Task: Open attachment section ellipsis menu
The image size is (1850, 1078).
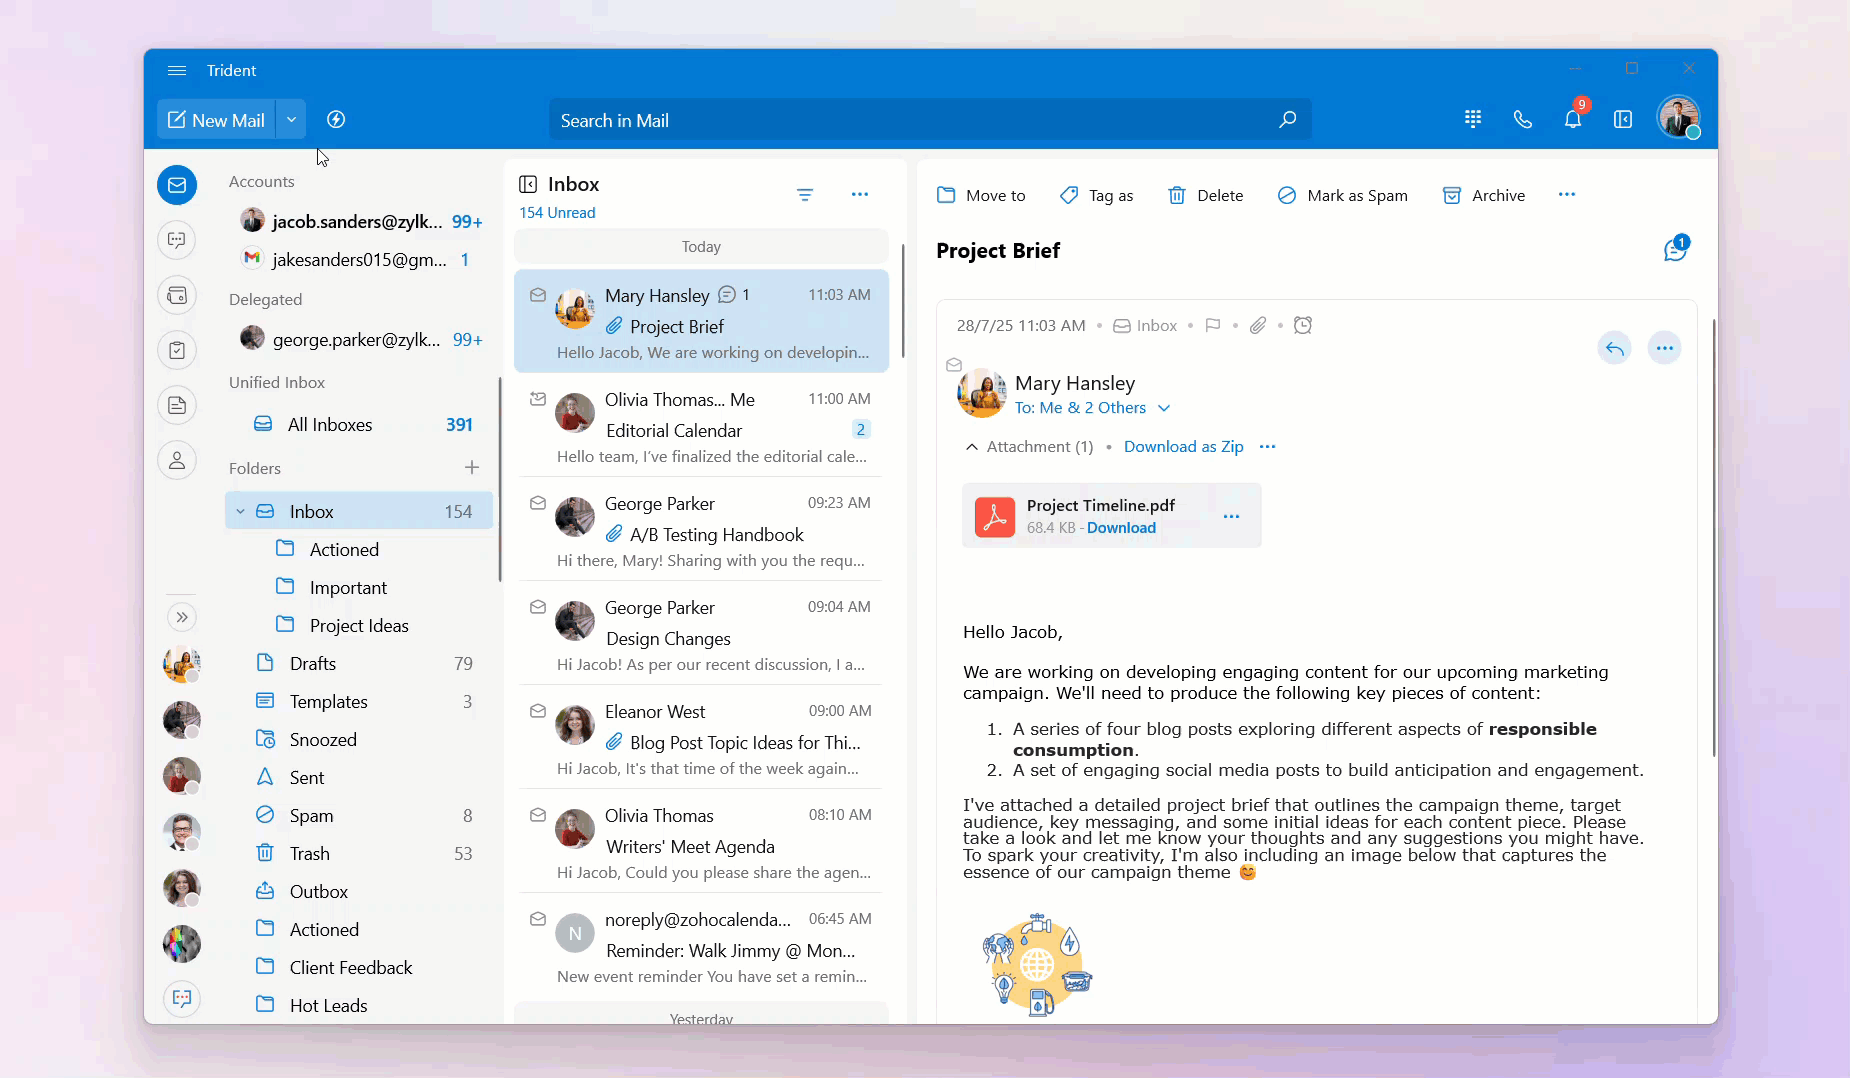Action: coord(1268,447)
